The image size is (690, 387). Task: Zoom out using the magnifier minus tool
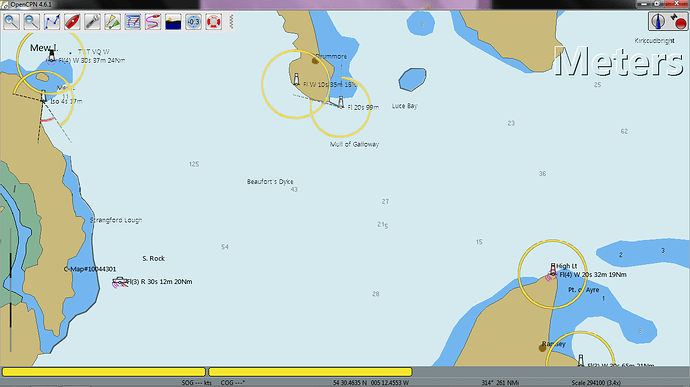[x=32, y=22]
